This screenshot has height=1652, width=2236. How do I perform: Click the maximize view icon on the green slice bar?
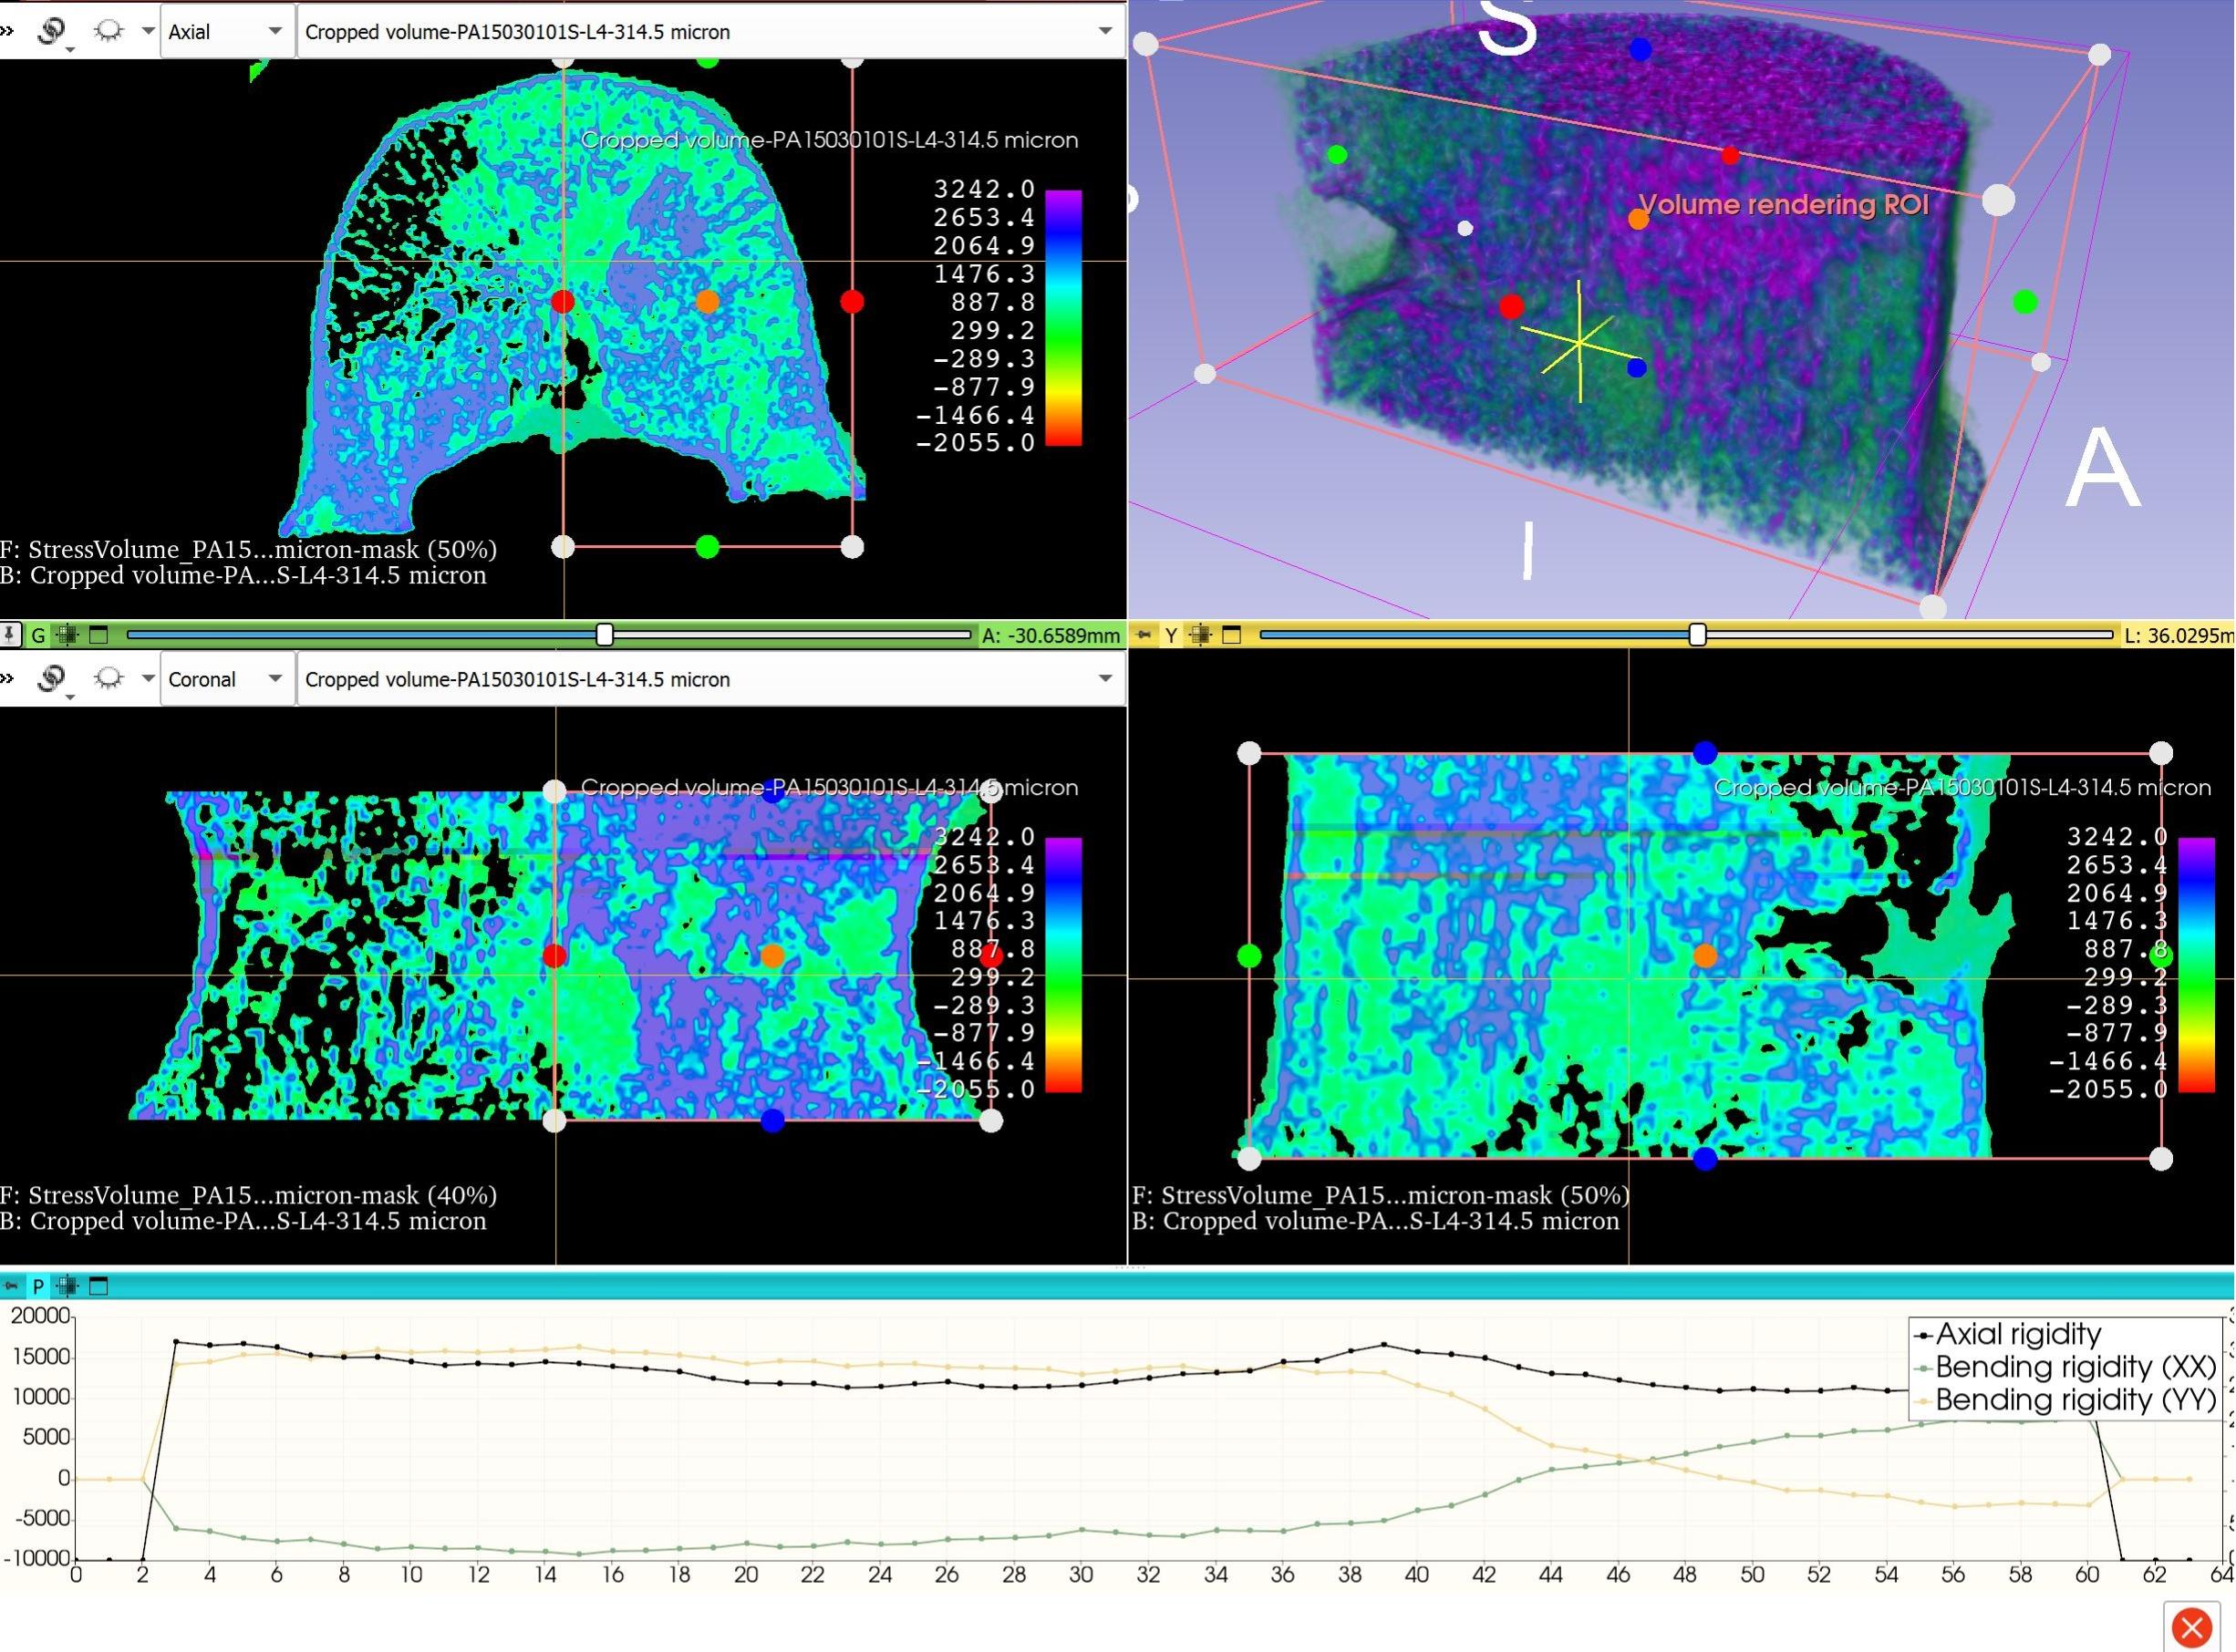pyautogui.click(x=98, y=634)
